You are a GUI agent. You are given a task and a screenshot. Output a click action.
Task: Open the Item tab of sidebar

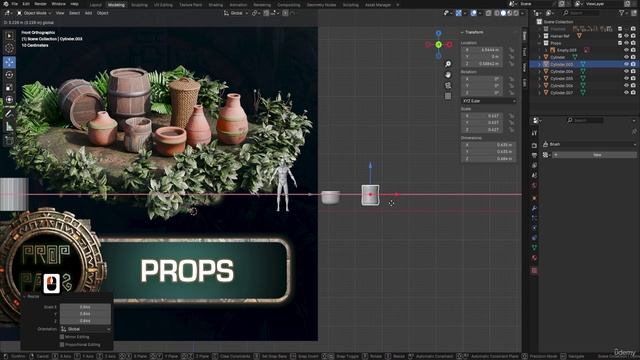click(524, 36)
